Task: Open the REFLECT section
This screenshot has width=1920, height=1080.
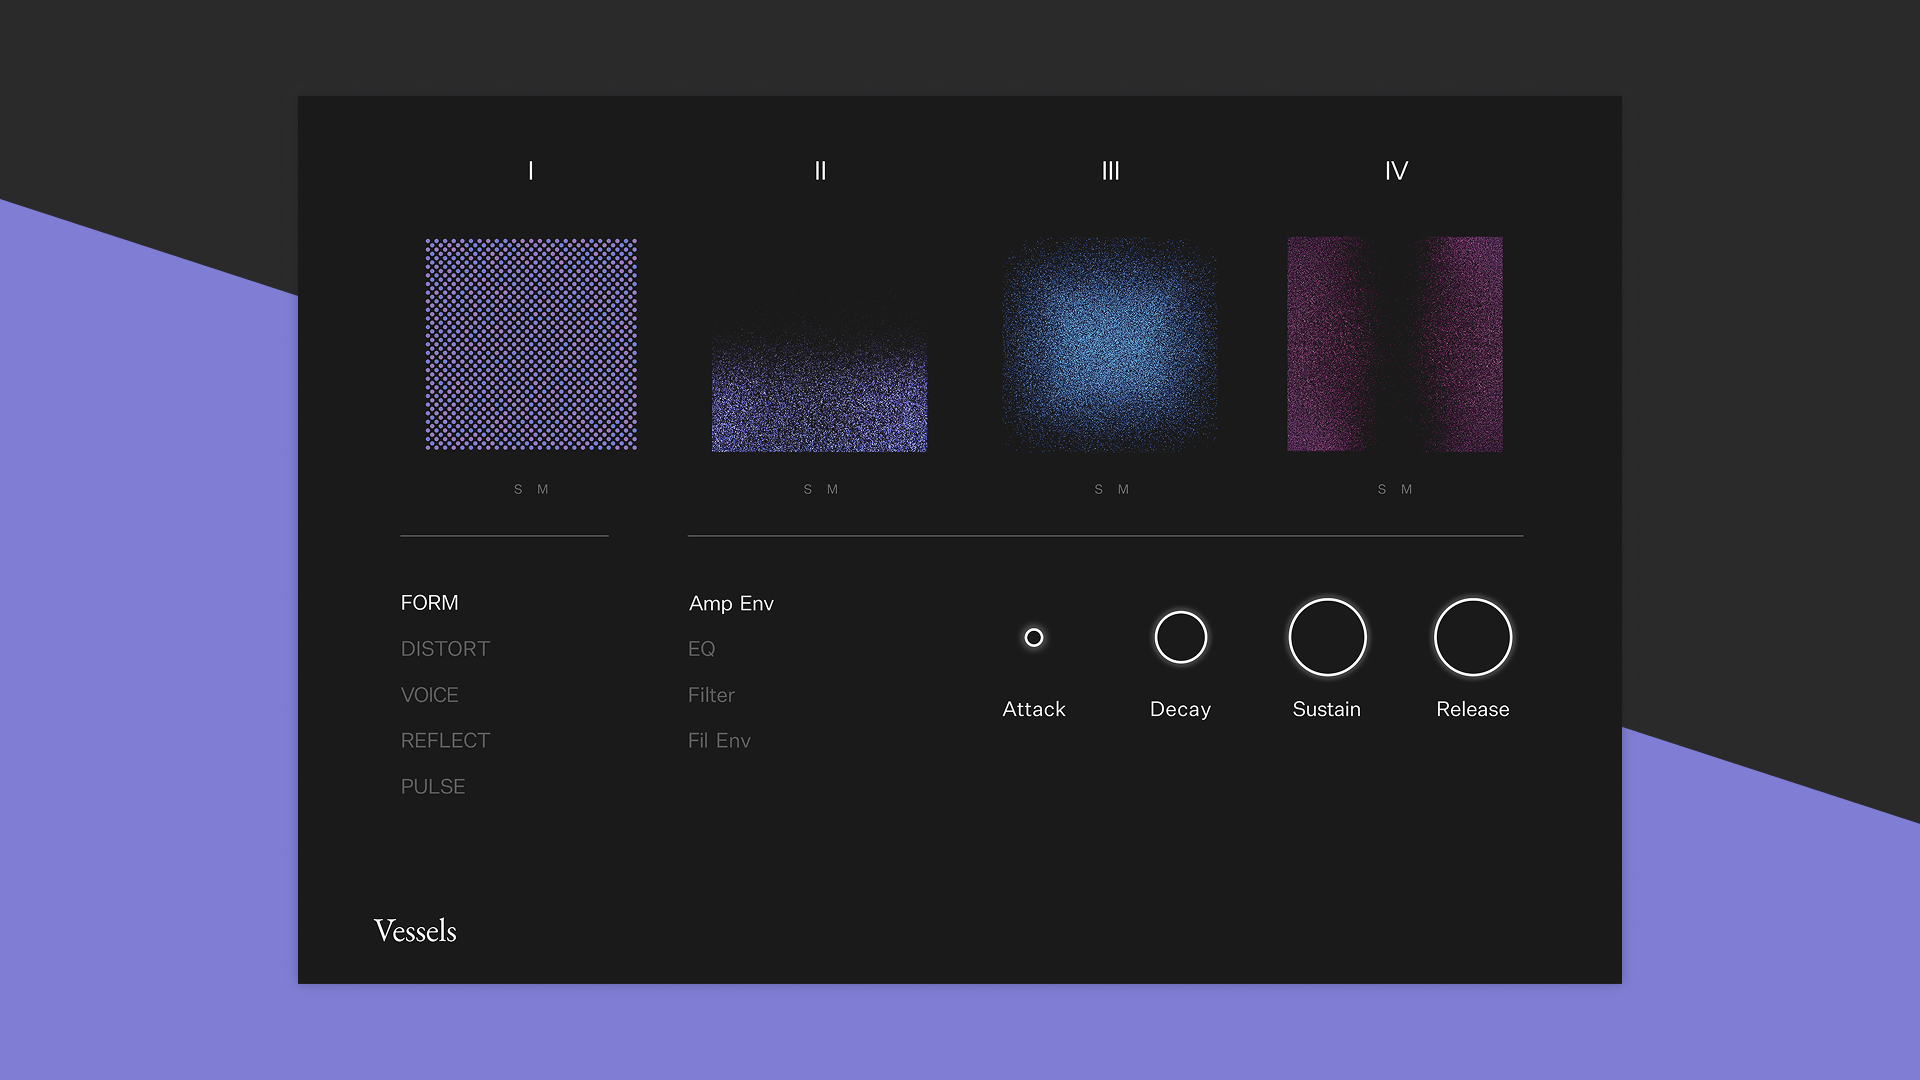Action: [x=445, y=741]
